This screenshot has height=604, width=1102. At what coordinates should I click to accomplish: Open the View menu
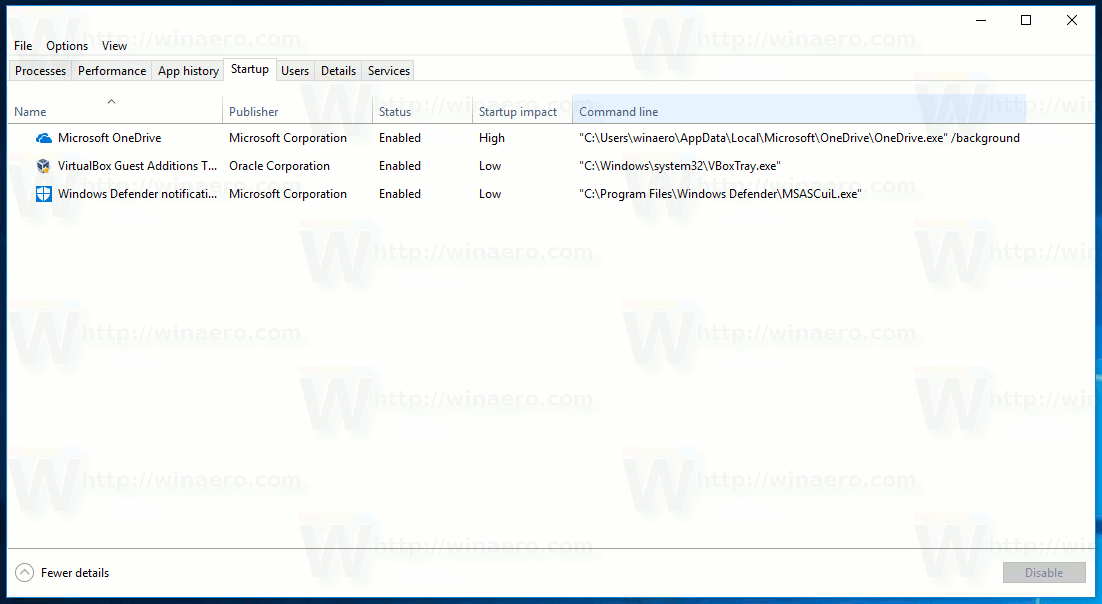click(114, 45)
